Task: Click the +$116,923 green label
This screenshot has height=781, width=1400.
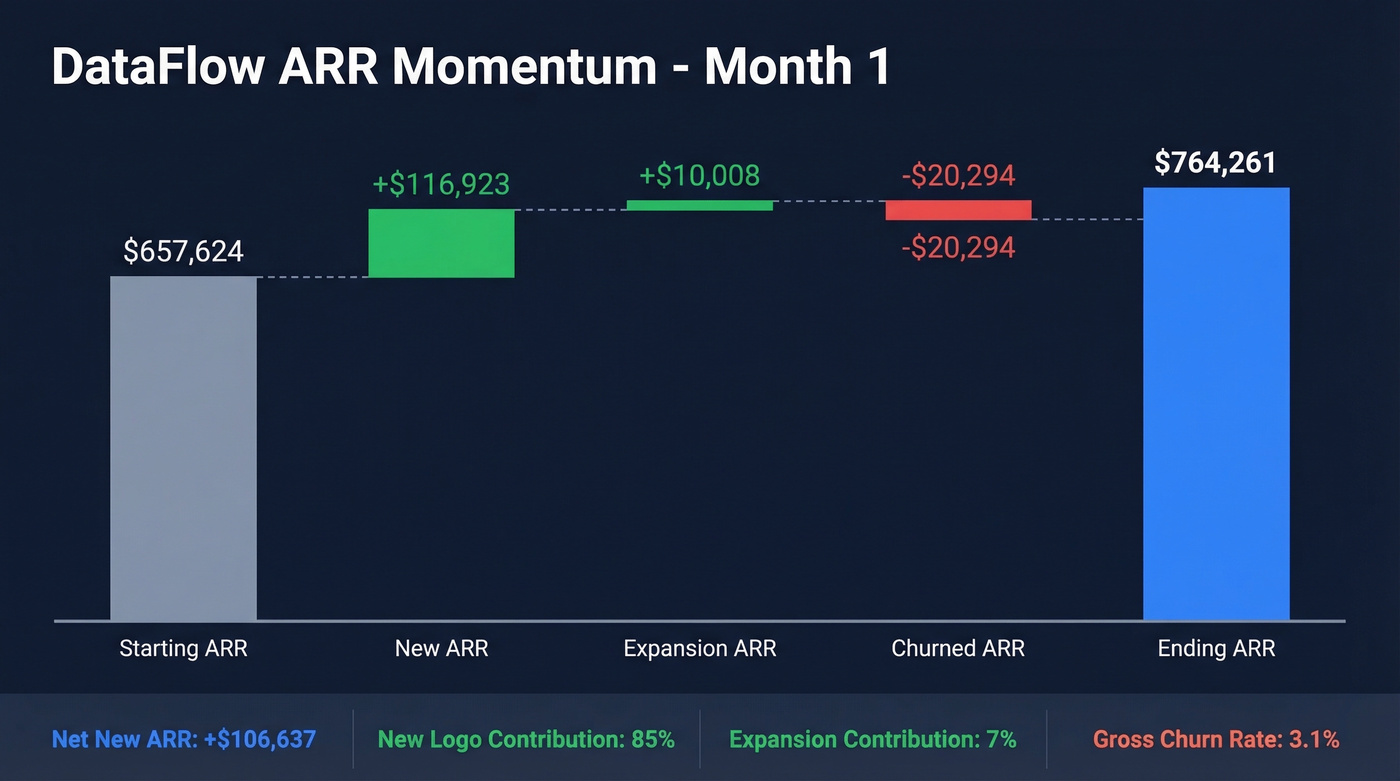Action: pyautogui.click(x=441, y=184)
